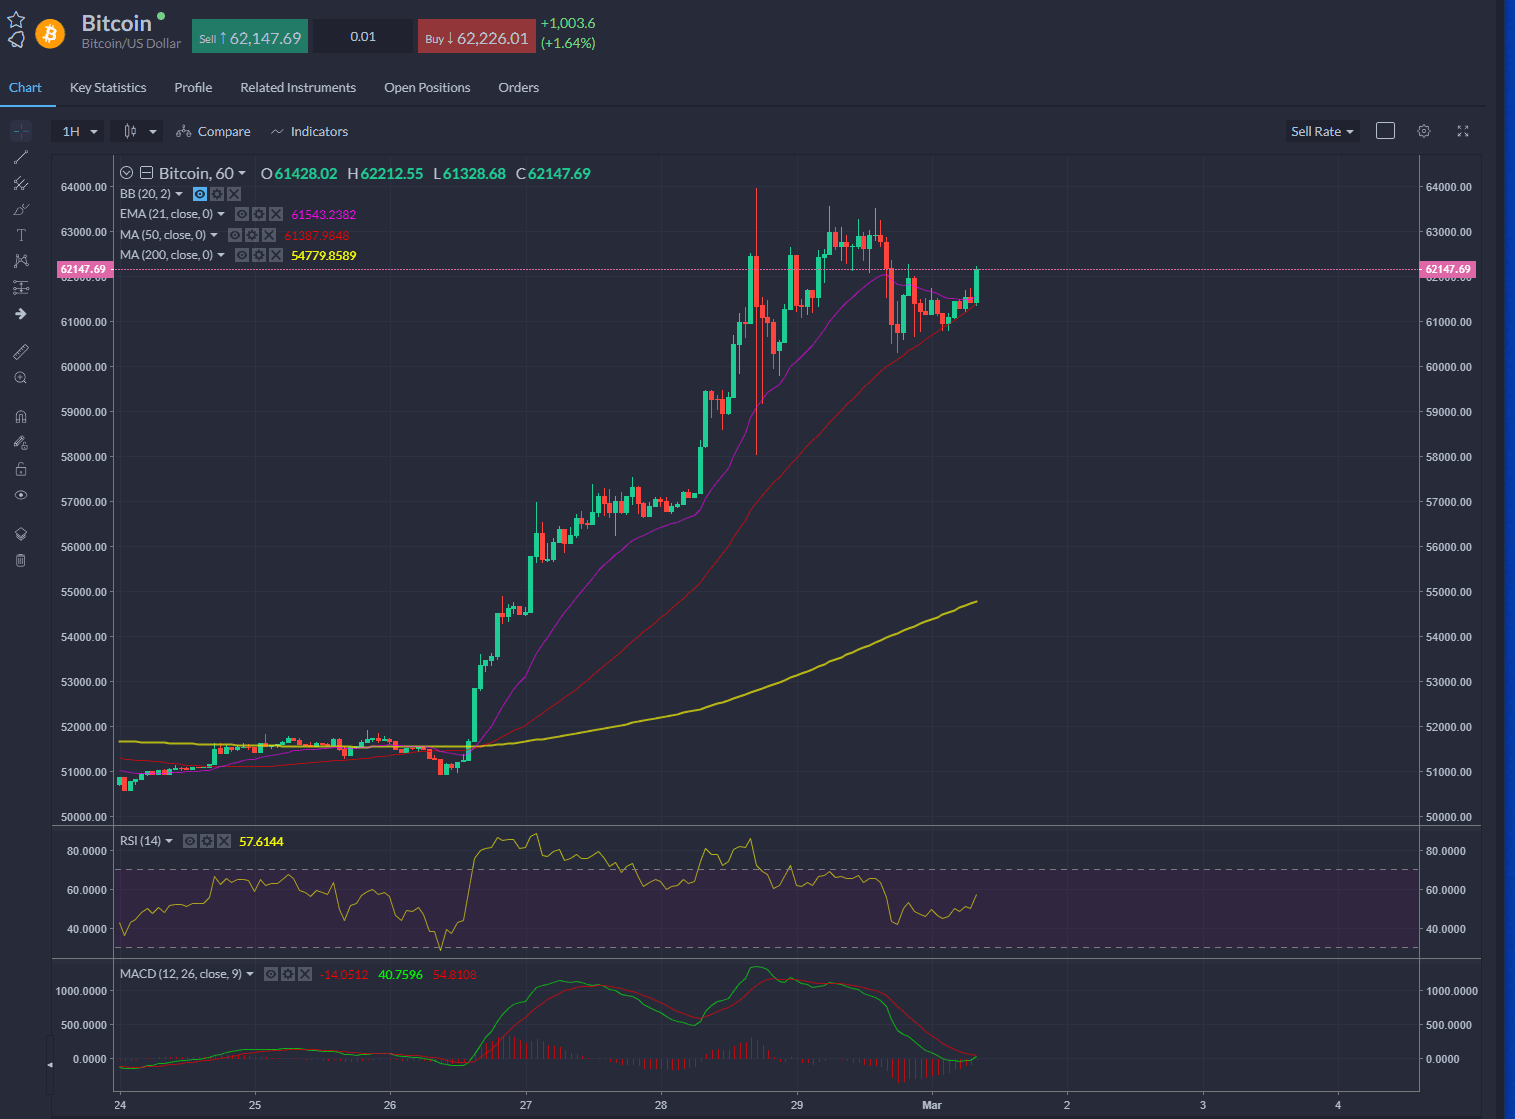Open EMA (21) settings gear
This screenshot has height=1119, width=1515.
pyautogui.click(x=259, y=214)
